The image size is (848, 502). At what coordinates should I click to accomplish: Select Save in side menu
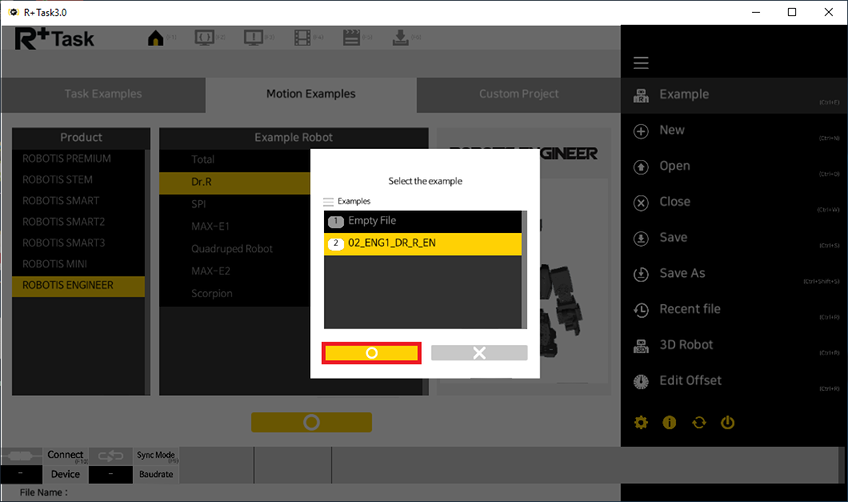click(734, 237)
